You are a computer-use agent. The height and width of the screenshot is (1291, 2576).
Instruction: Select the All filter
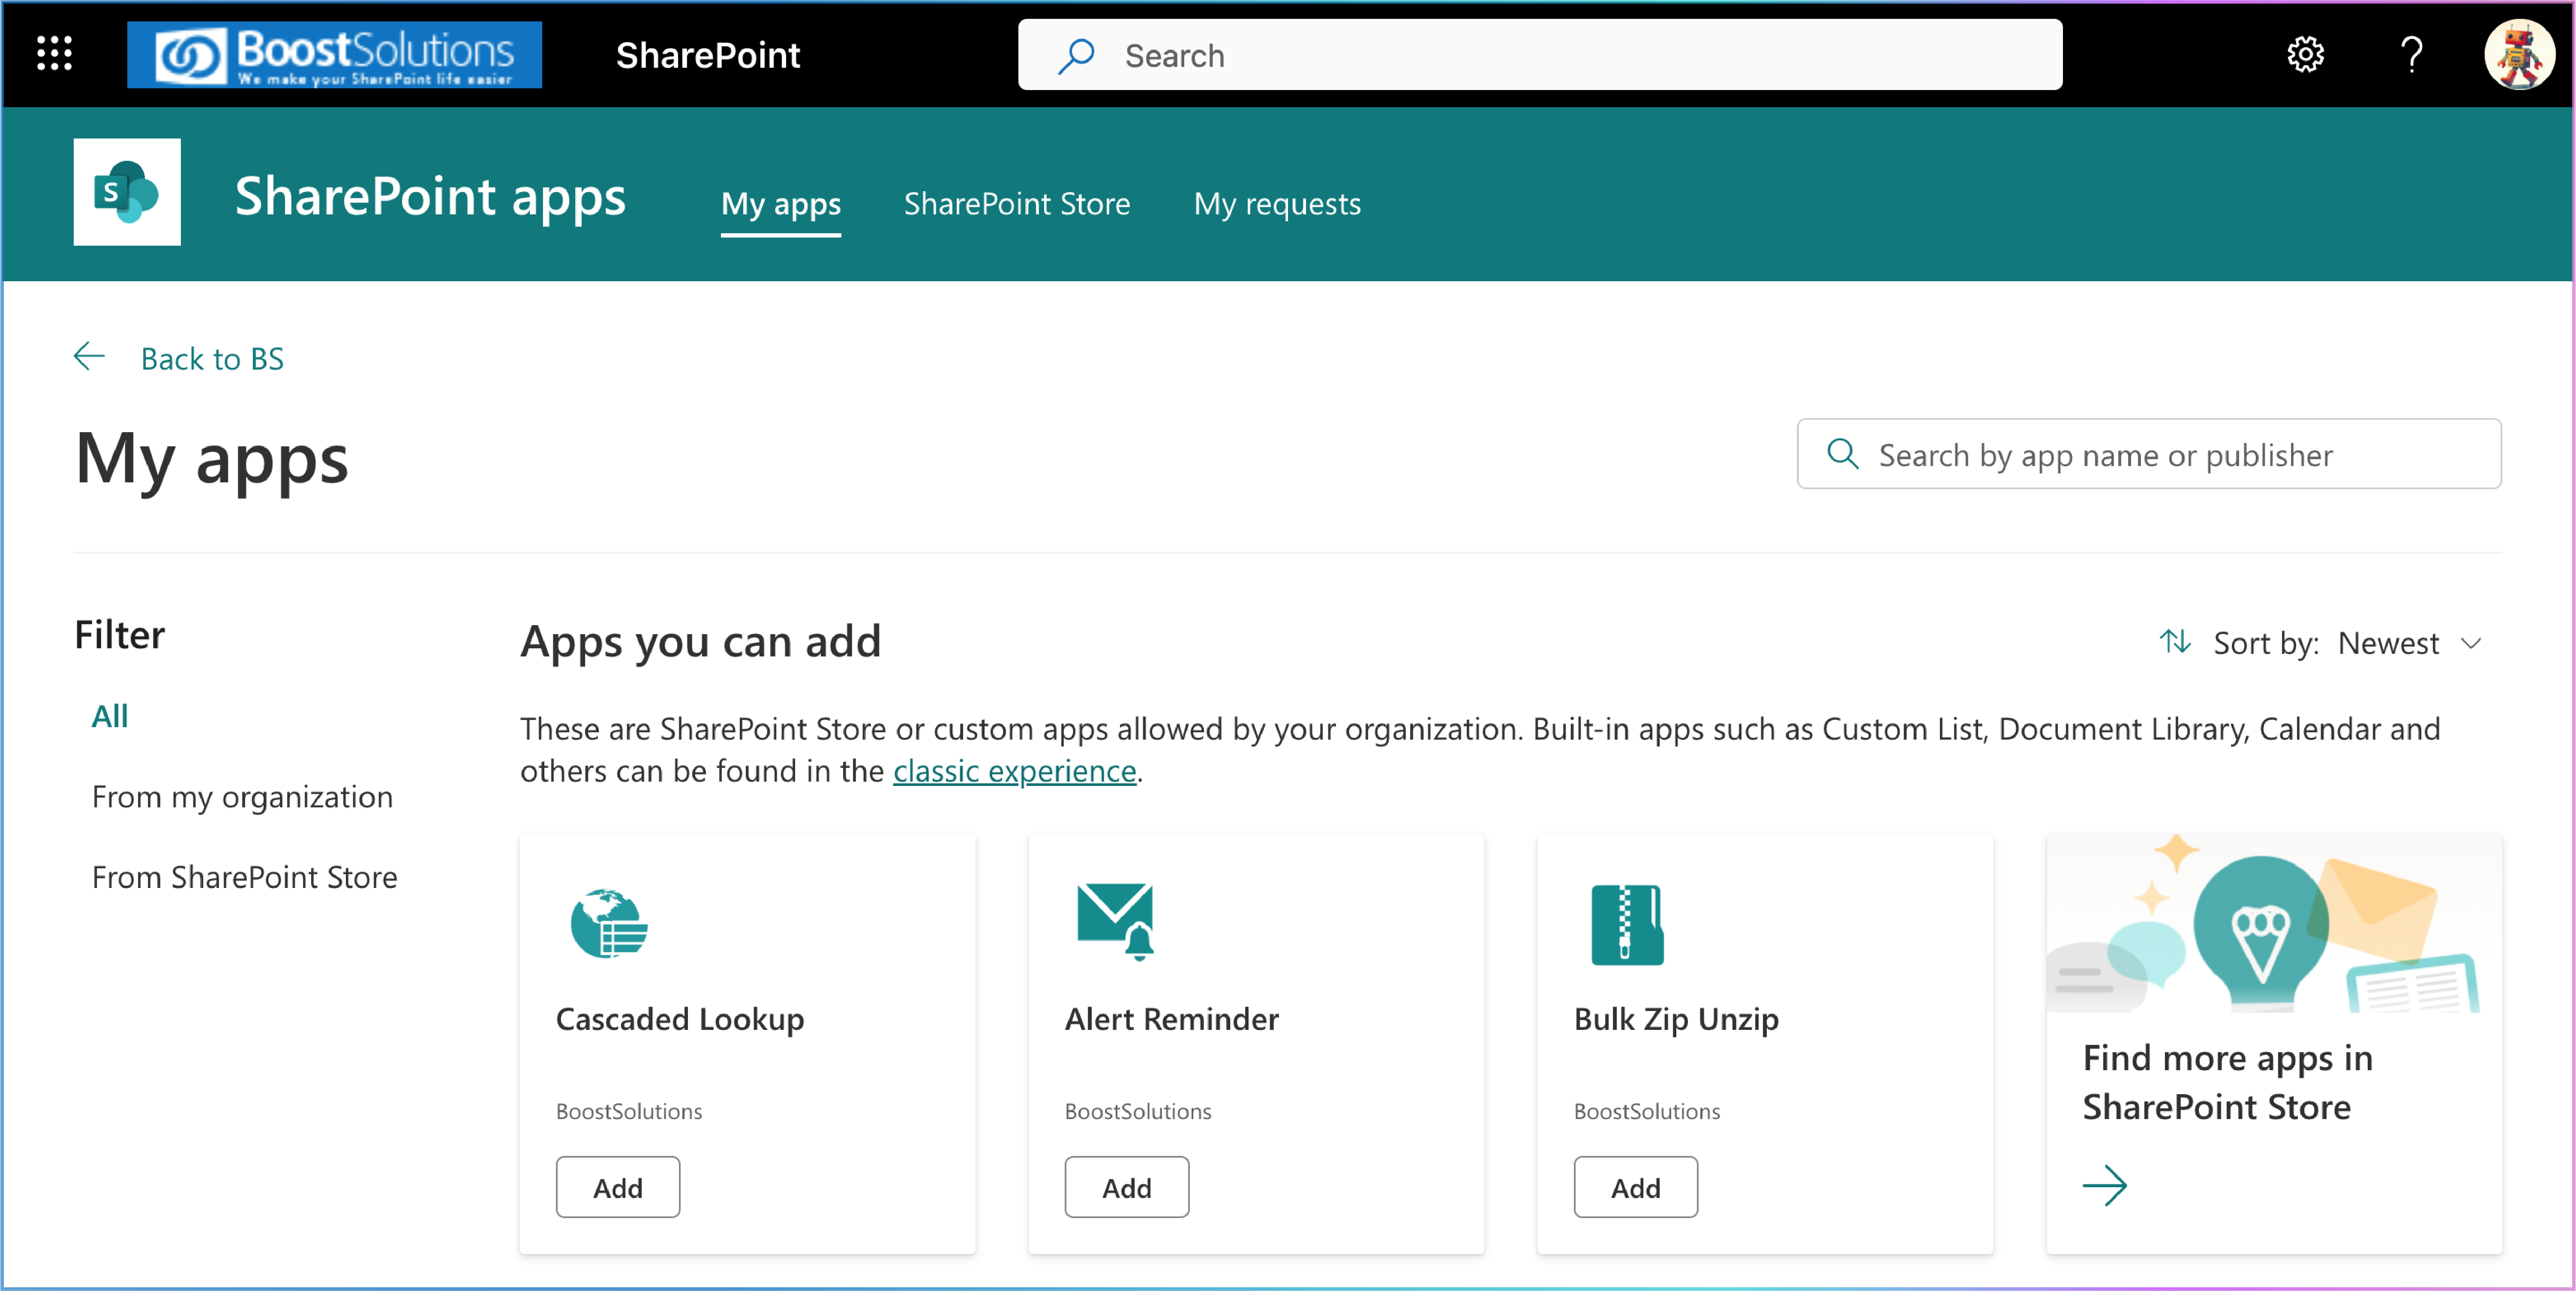click(x=110, y=716)
